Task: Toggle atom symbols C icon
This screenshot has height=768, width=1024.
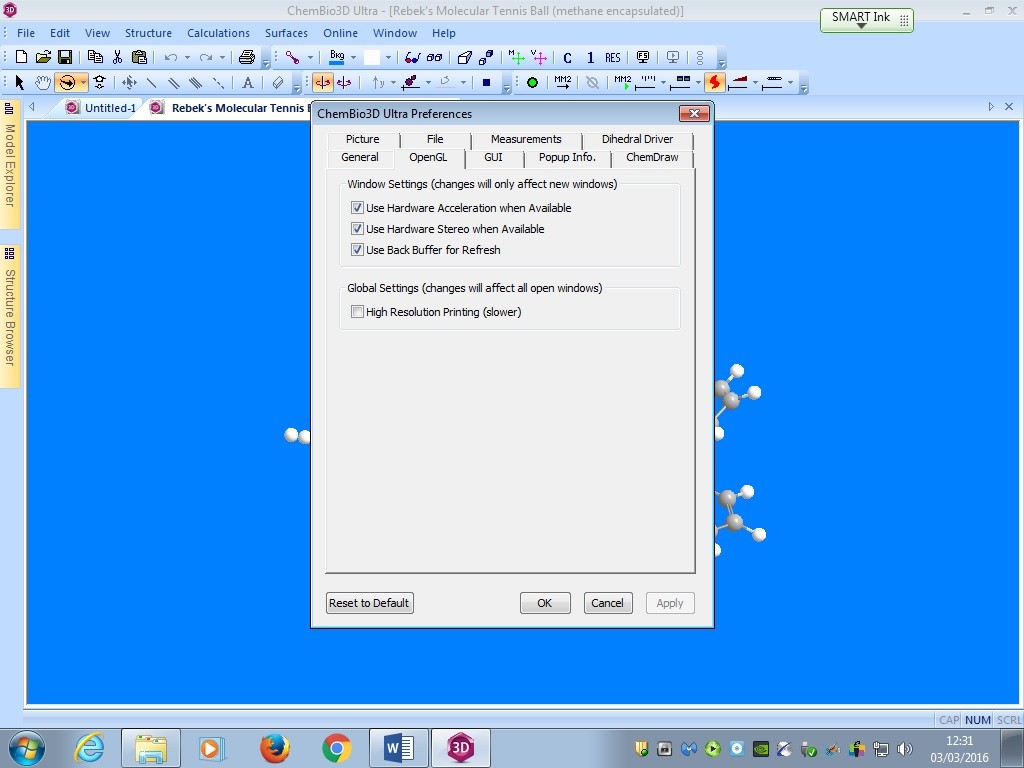Action: click(567, 57)
